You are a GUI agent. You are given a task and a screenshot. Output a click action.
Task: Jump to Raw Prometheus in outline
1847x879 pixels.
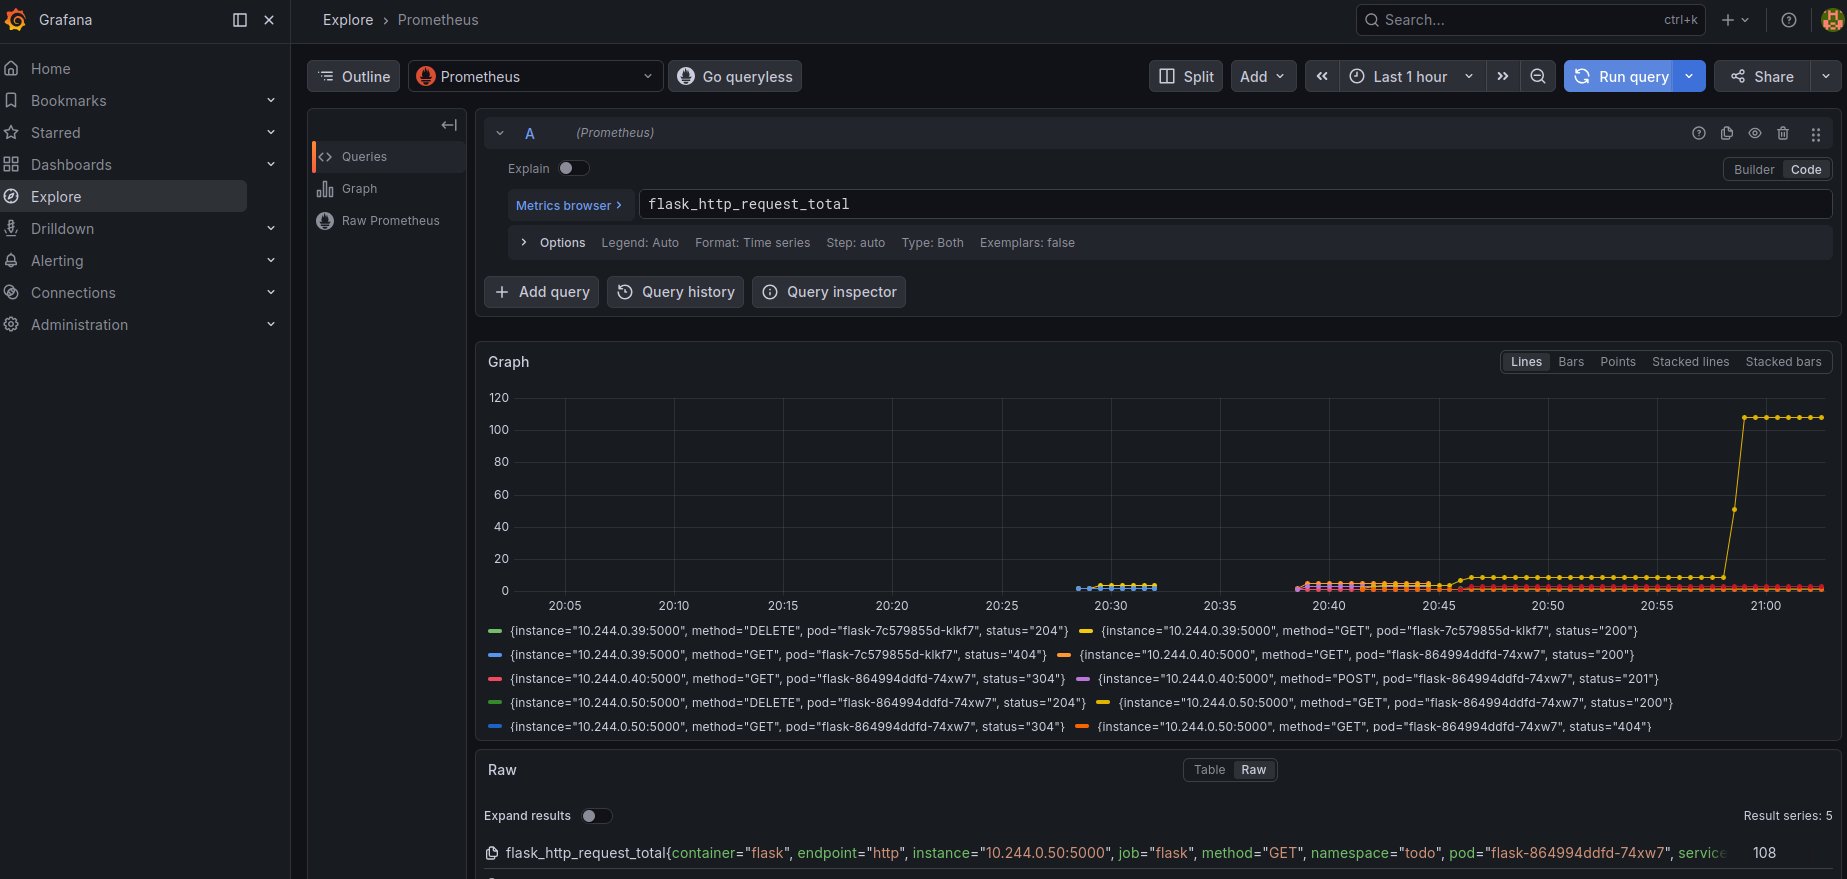tap(388, 221)
